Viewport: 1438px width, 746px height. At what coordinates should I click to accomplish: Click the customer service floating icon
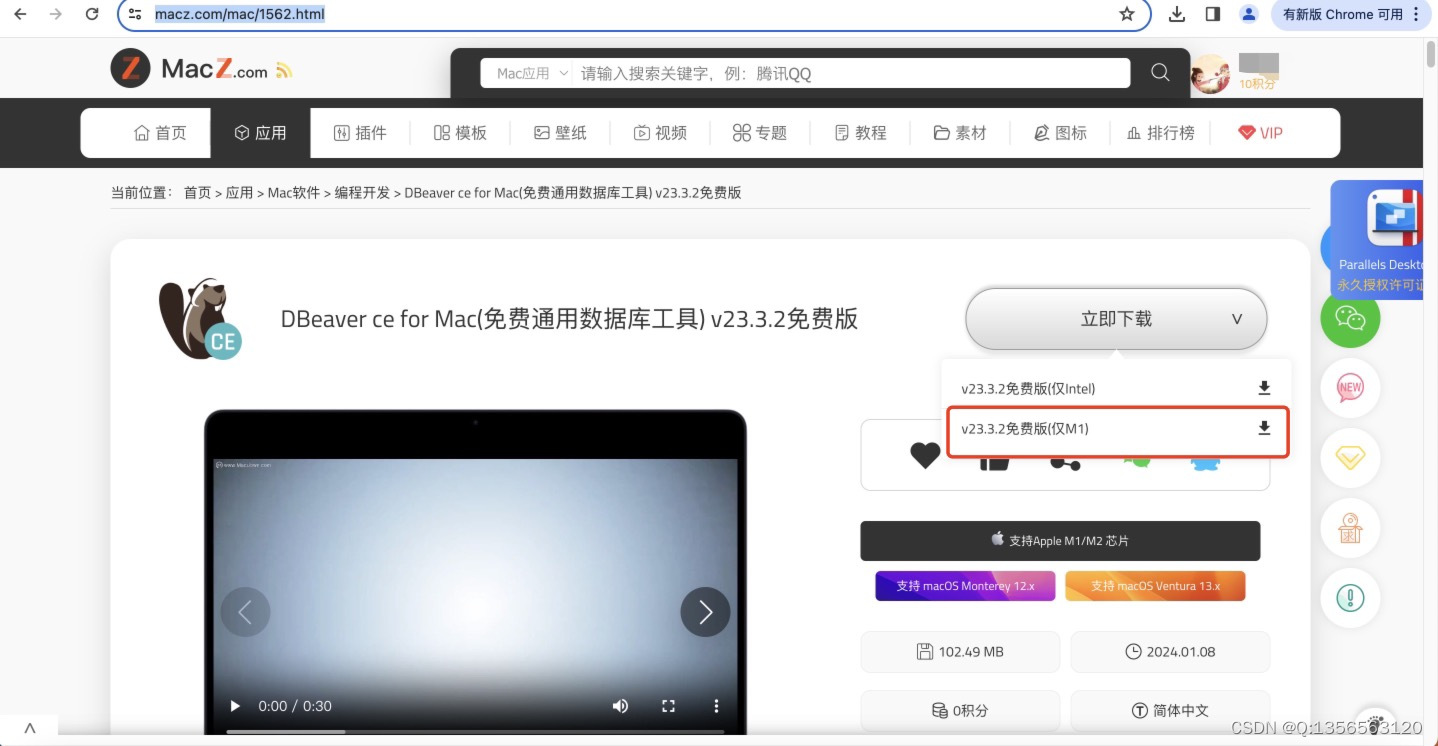point(1350,528)
